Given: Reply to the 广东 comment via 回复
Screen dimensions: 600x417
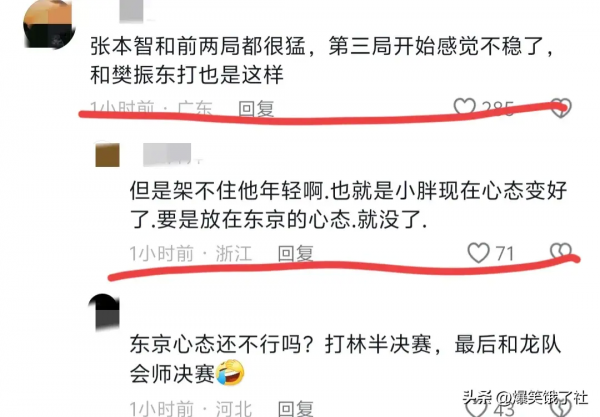Looking at the screenshot, I should click(x=256, y=109).
